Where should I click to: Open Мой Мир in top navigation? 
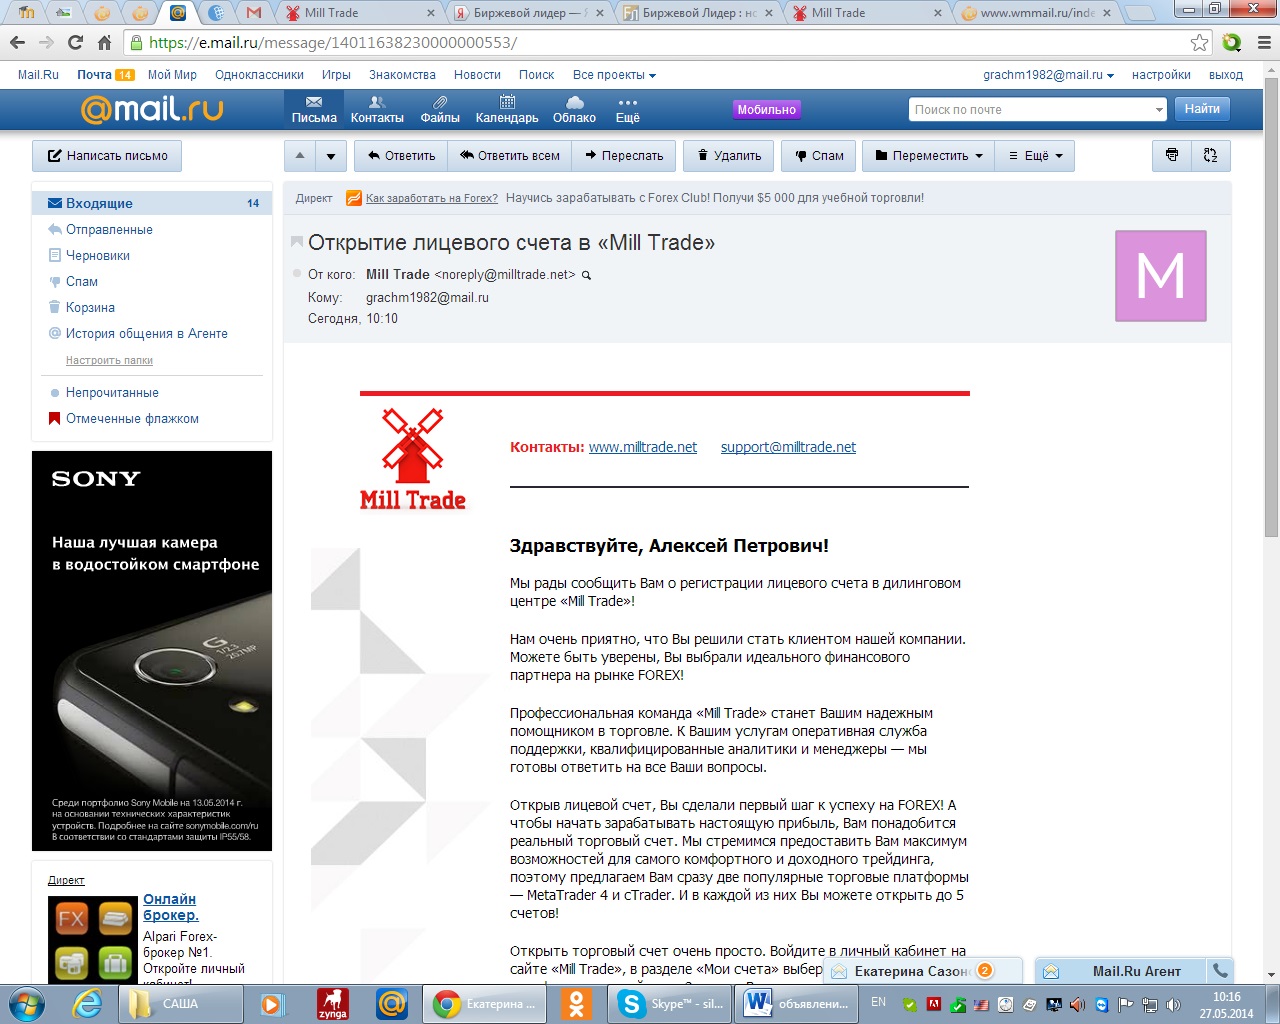tap(172, 75)
